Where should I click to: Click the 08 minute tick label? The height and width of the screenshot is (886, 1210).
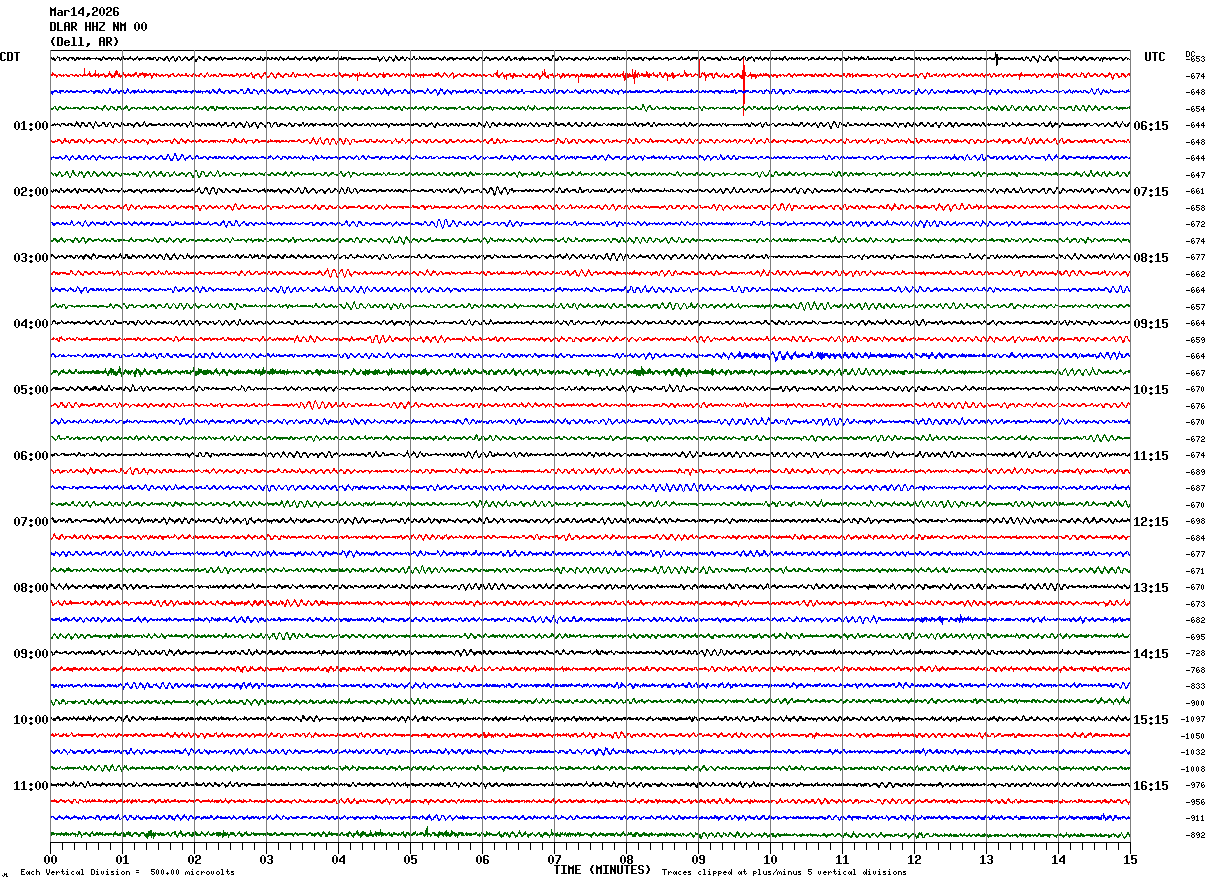coord(626,859)
